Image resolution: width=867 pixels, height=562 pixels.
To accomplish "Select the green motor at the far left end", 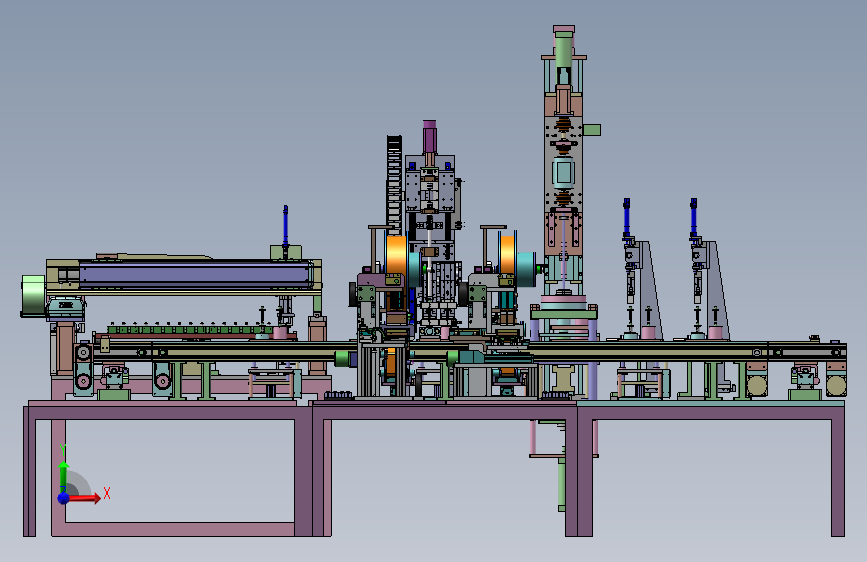I will 33,296.
